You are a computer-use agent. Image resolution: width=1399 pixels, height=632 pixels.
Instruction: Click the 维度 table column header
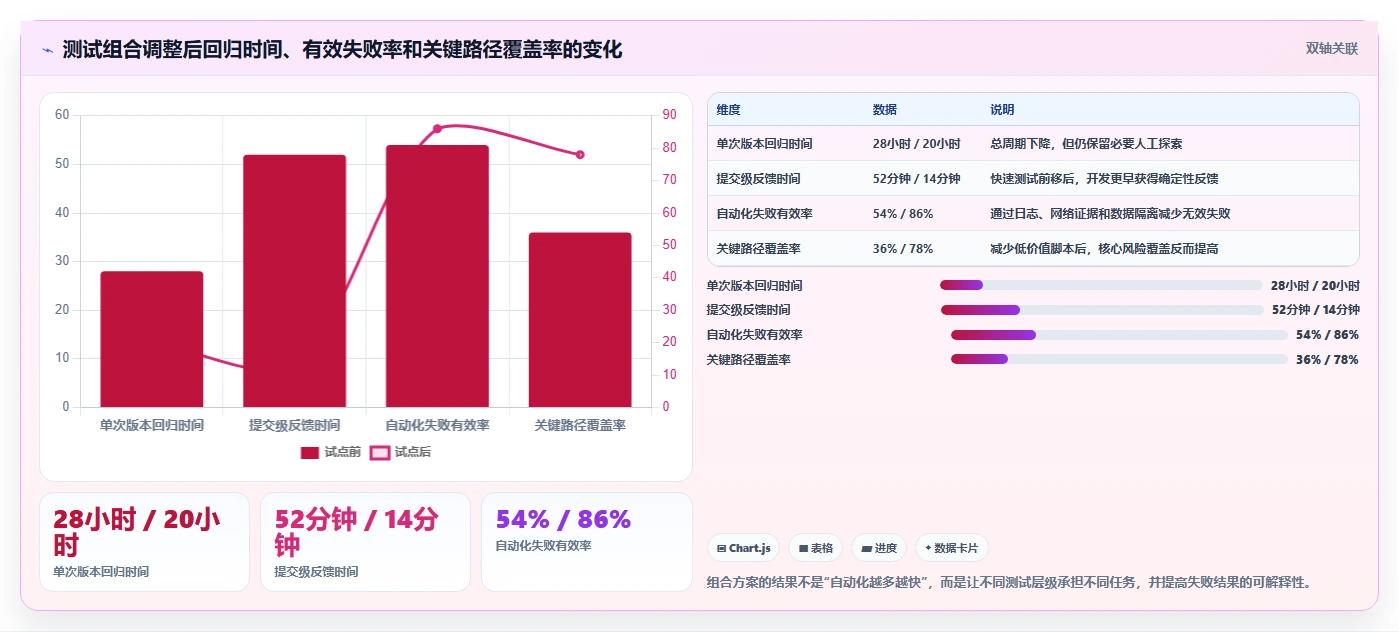coord(729,110)
